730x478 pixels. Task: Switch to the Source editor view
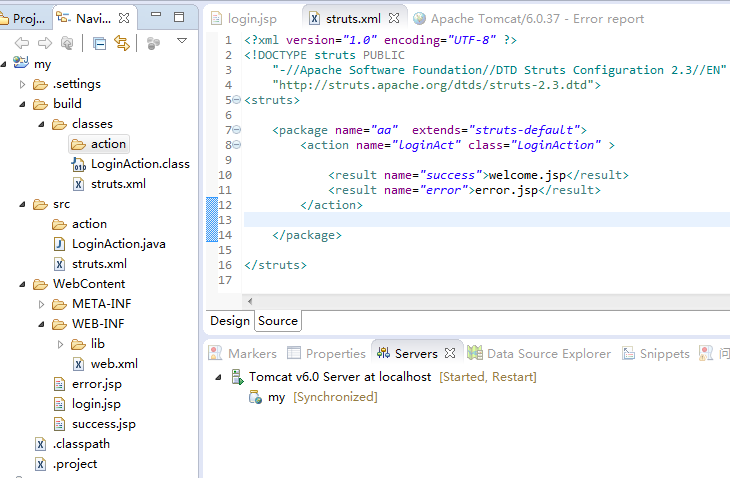278,321
